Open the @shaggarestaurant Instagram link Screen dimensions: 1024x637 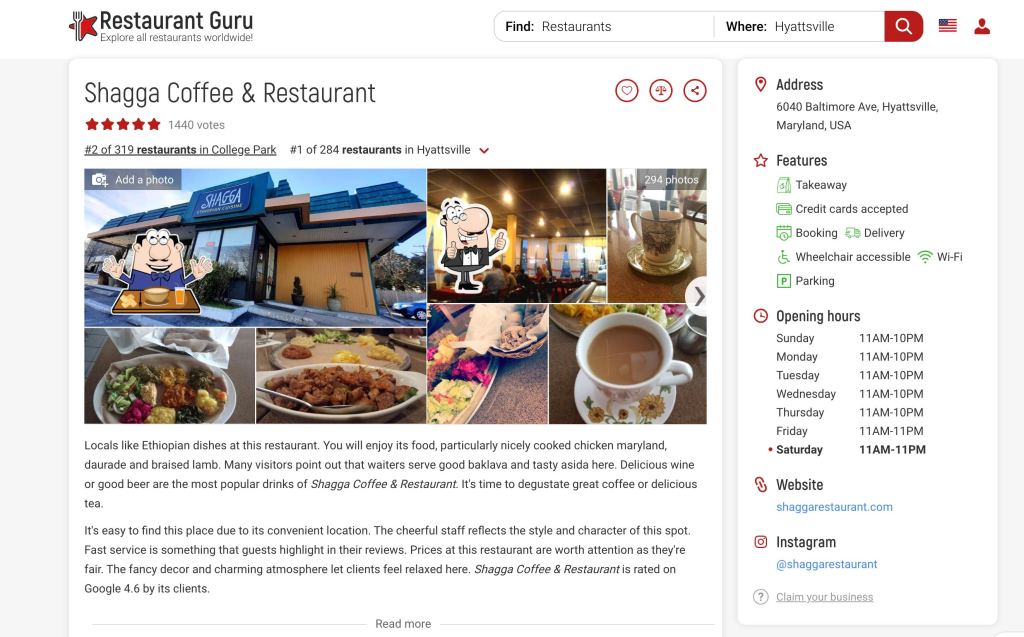(826, 564)
